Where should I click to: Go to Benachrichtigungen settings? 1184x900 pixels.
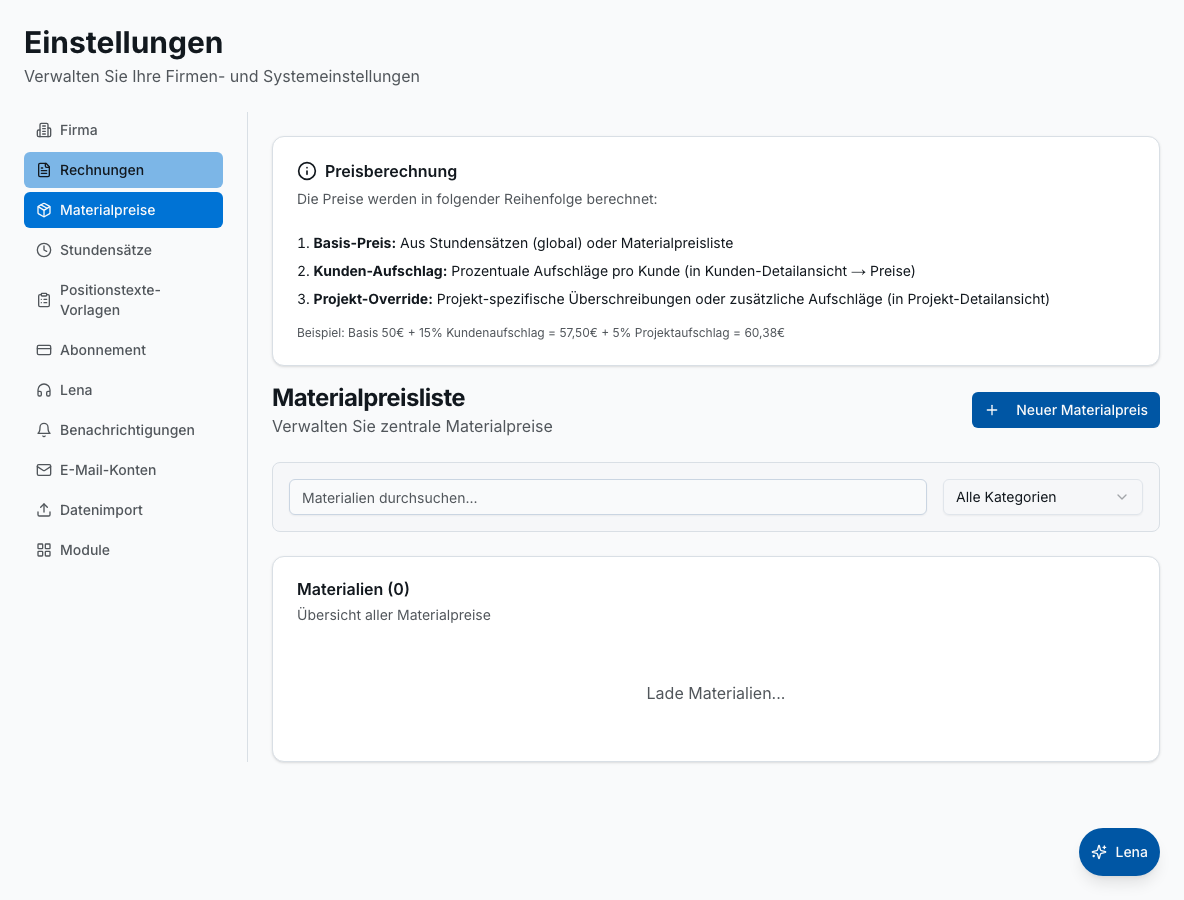[123, 430]
